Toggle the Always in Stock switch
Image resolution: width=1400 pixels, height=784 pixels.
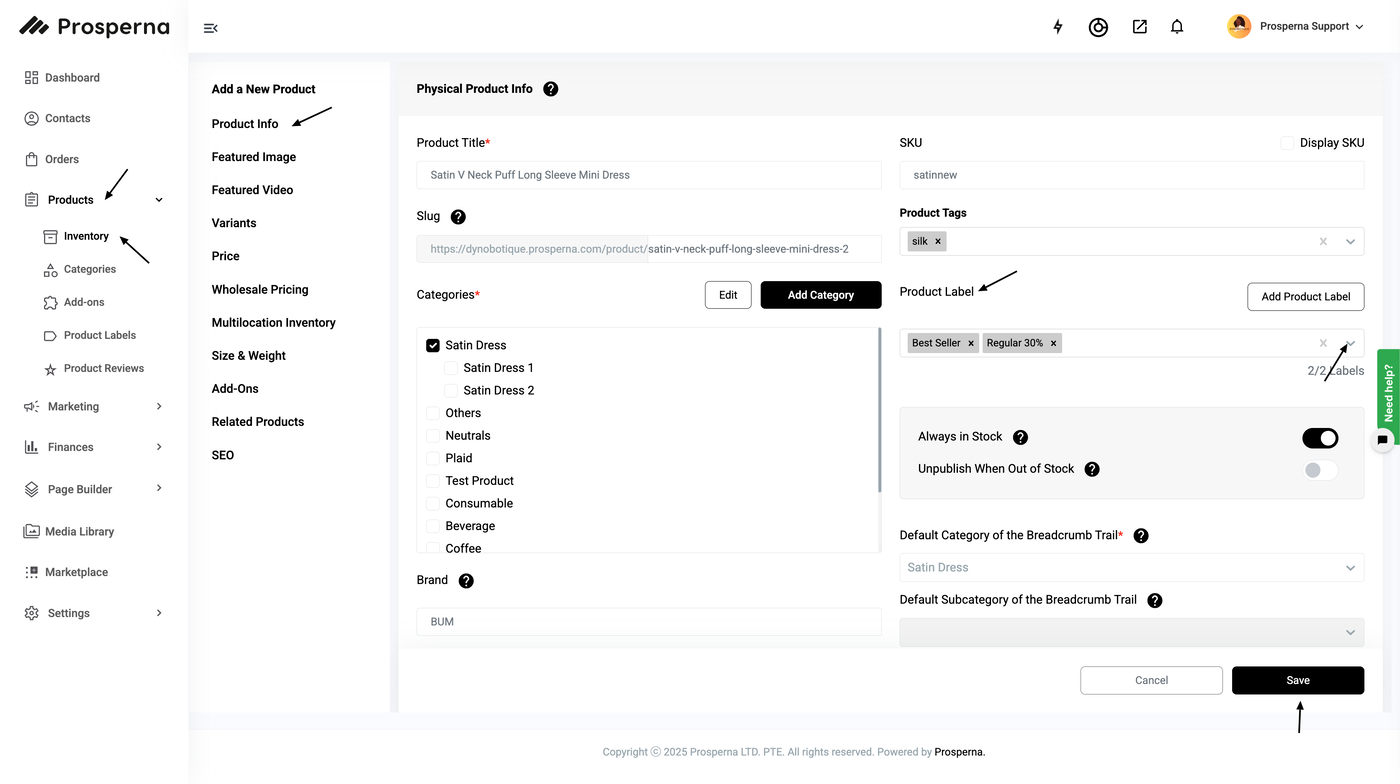[1320, 438]
